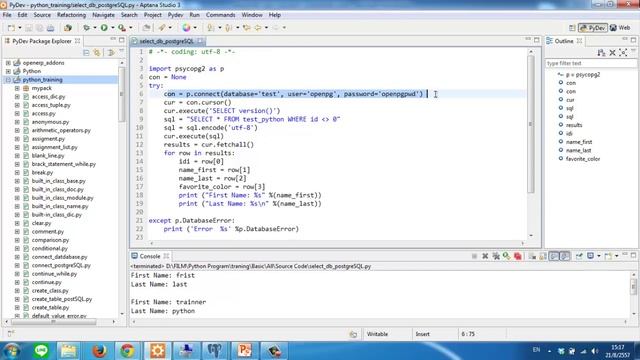Click the New file toolbar icon
The image size is (640, 360).
click(x=11, y=28)
